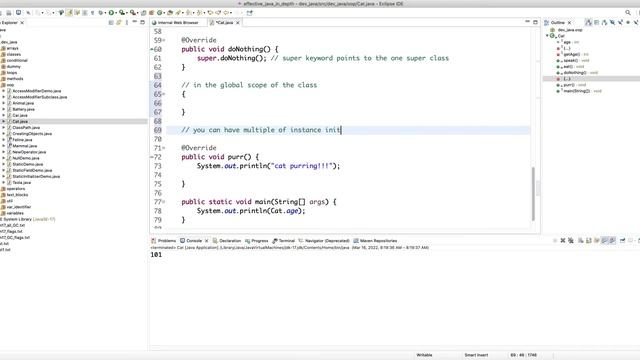Click the editor vertical scrollbar thumb
The image size is (640, 360).
click(x=533, y=194)
